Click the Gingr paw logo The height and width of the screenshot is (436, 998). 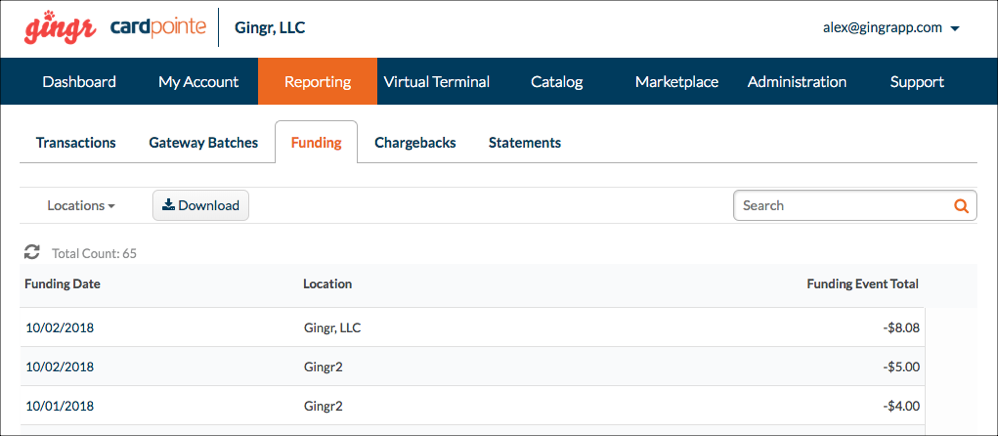pyautogui.click(x=60, y=27)
